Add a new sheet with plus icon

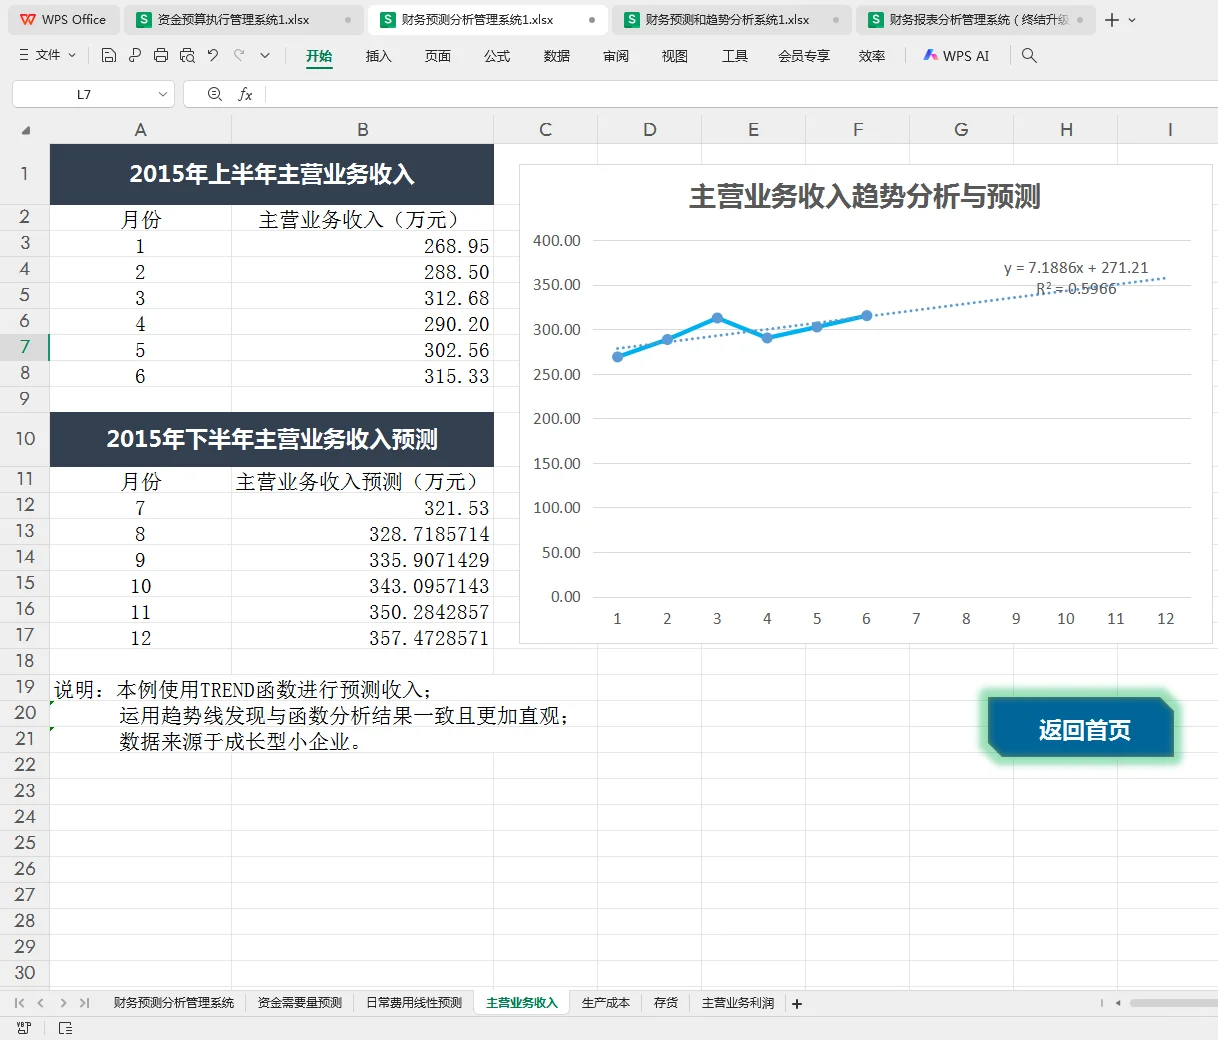(797, 1004)
